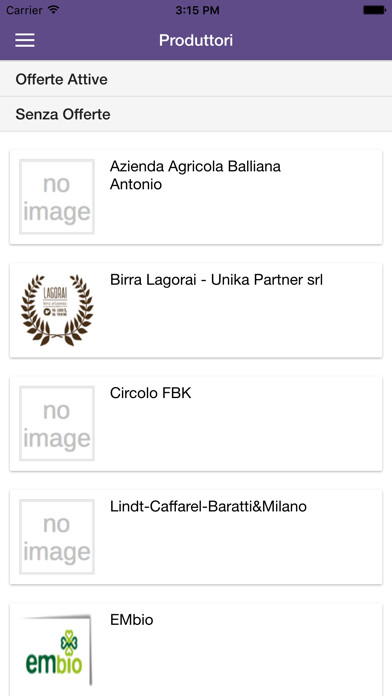Open Lindt-Caffarel-Baratti&Milano producer entry

click(208, 506)
